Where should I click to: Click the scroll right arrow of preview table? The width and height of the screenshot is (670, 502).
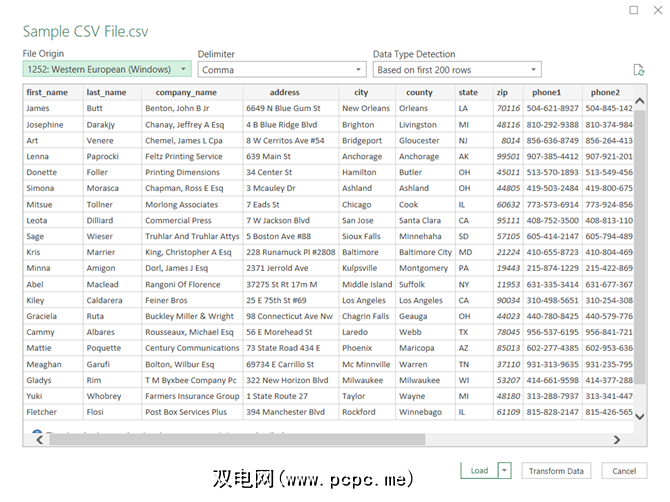point(617,440)
